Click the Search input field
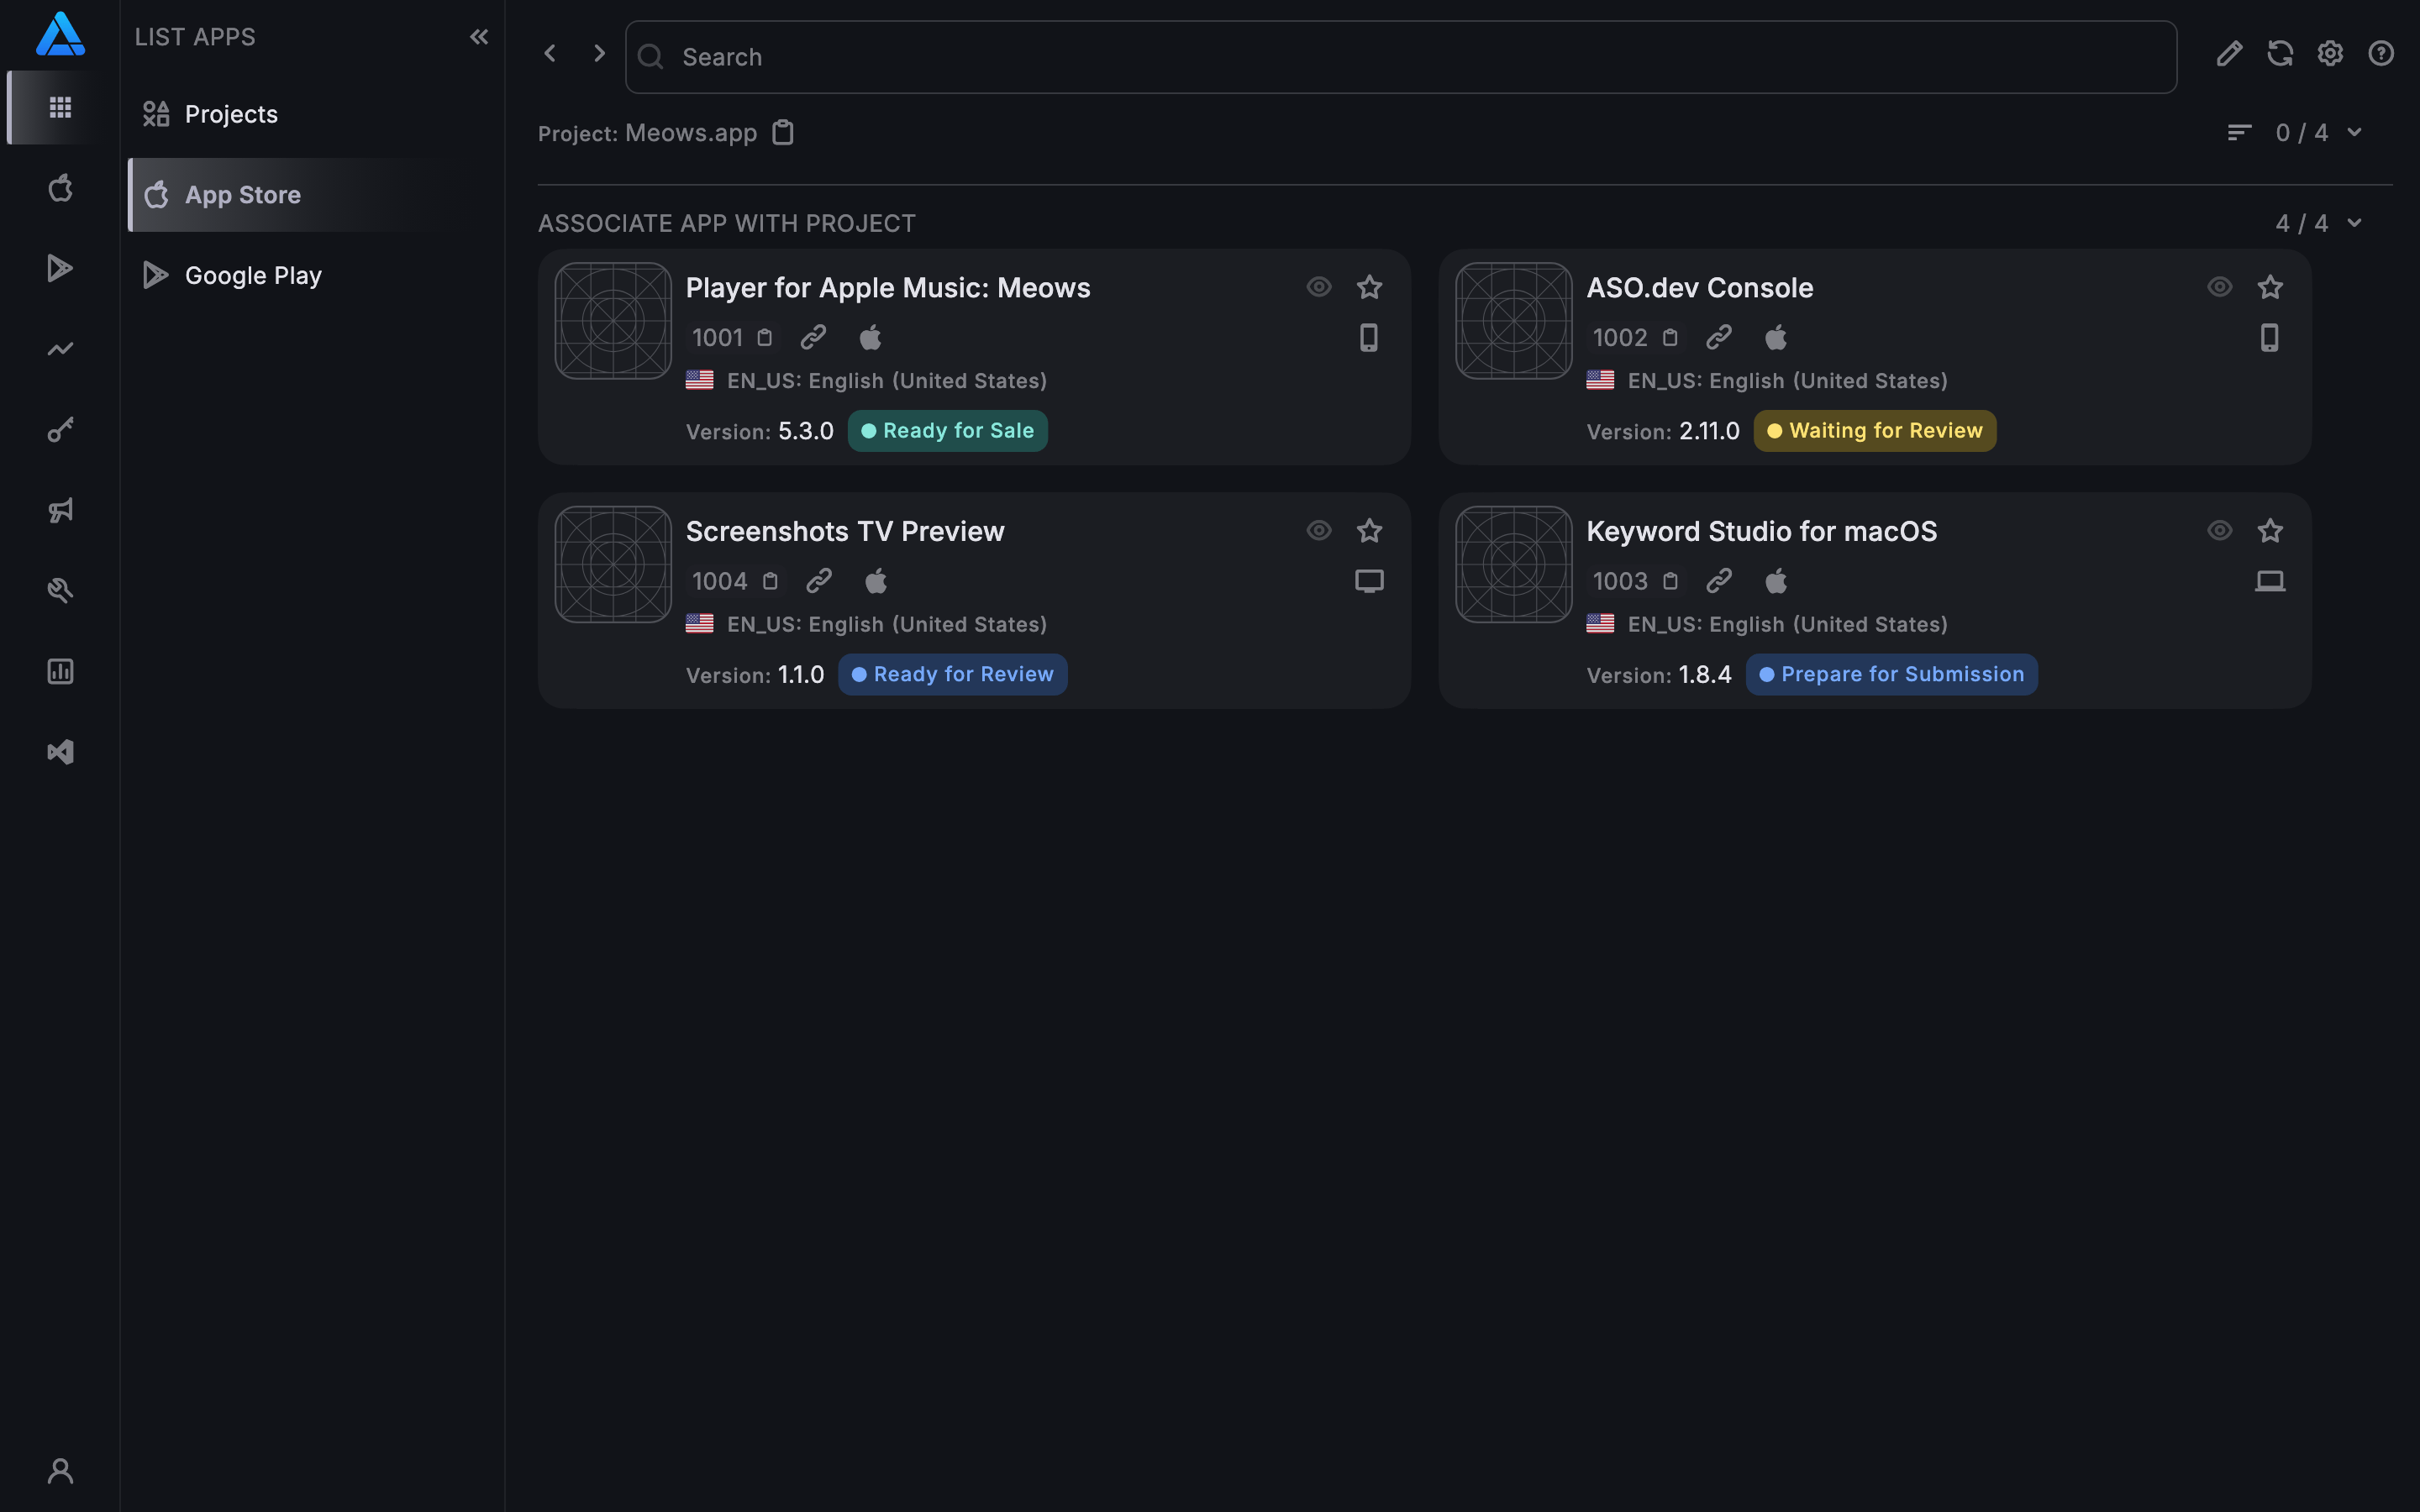 pyautogui.click(x=1400, y=57)
